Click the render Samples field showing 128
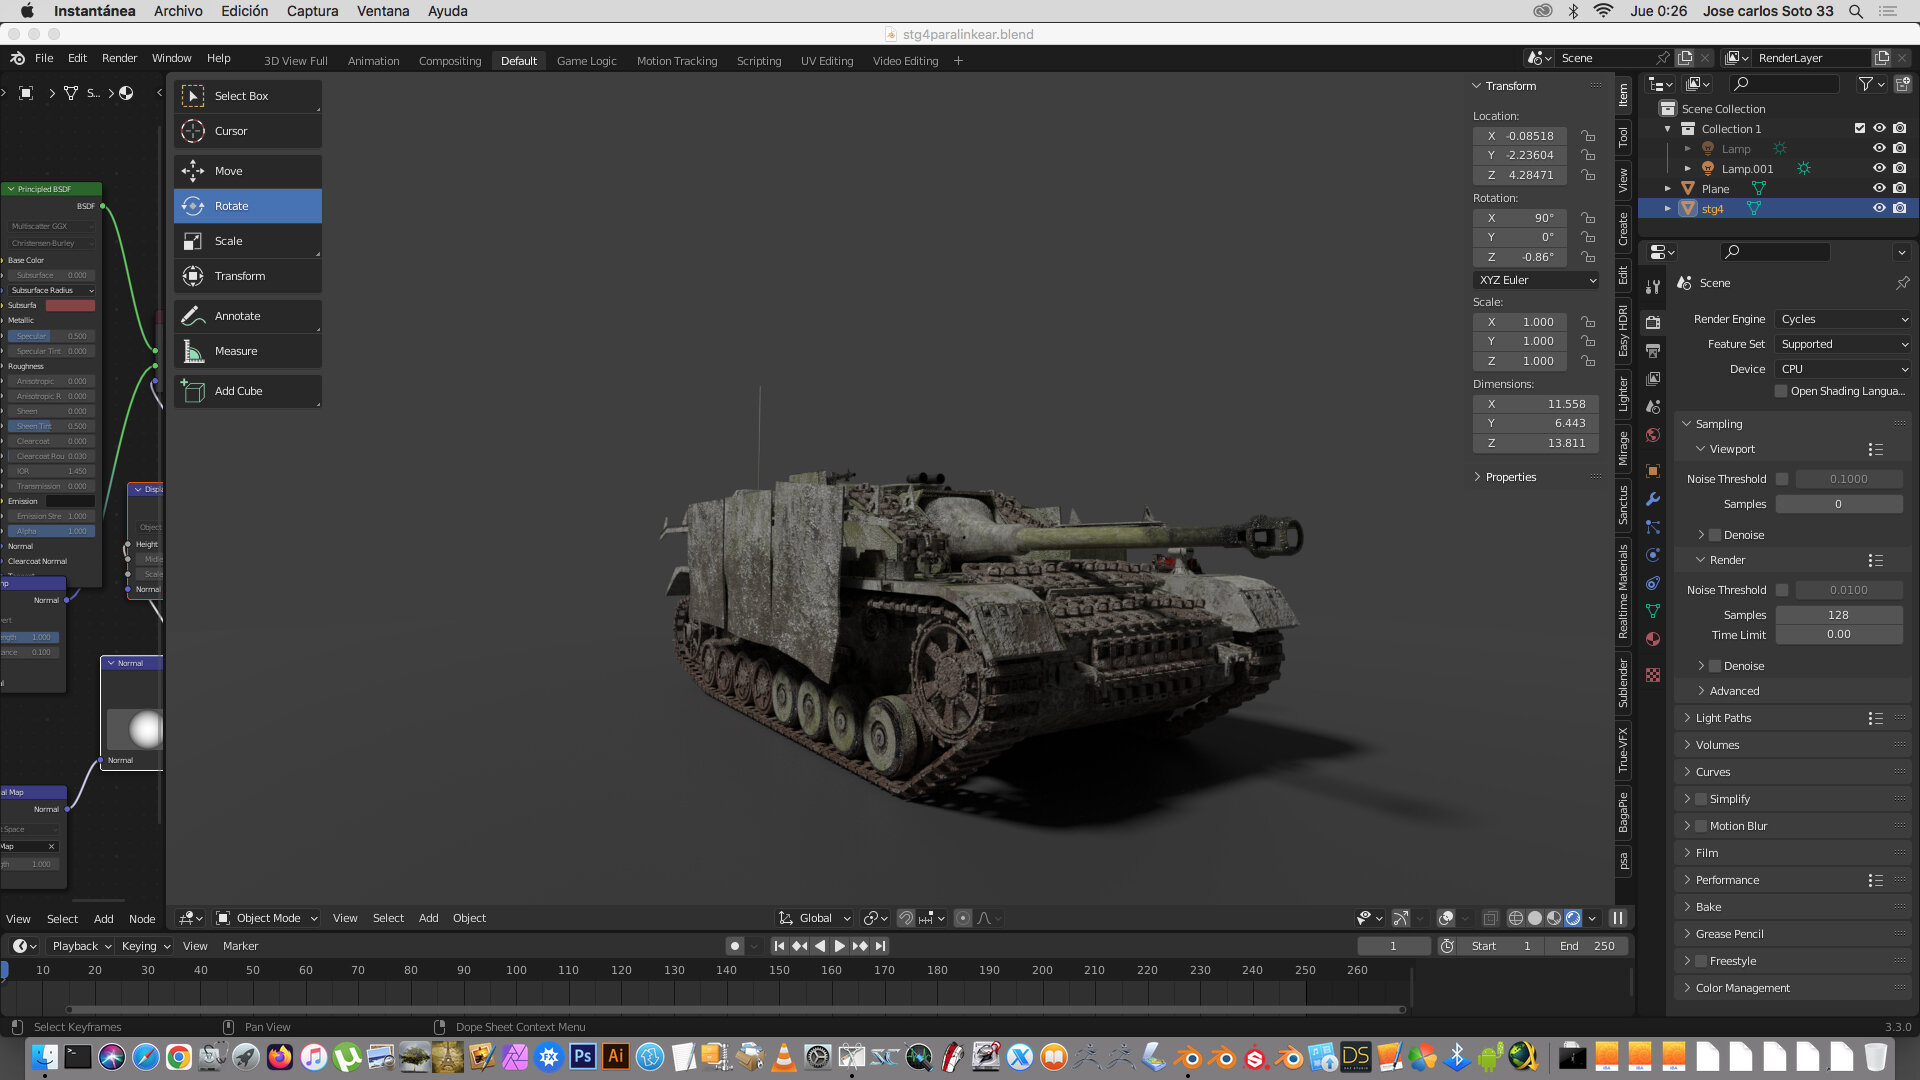Screen dimensions: 1920x1080 (1839, 615)
